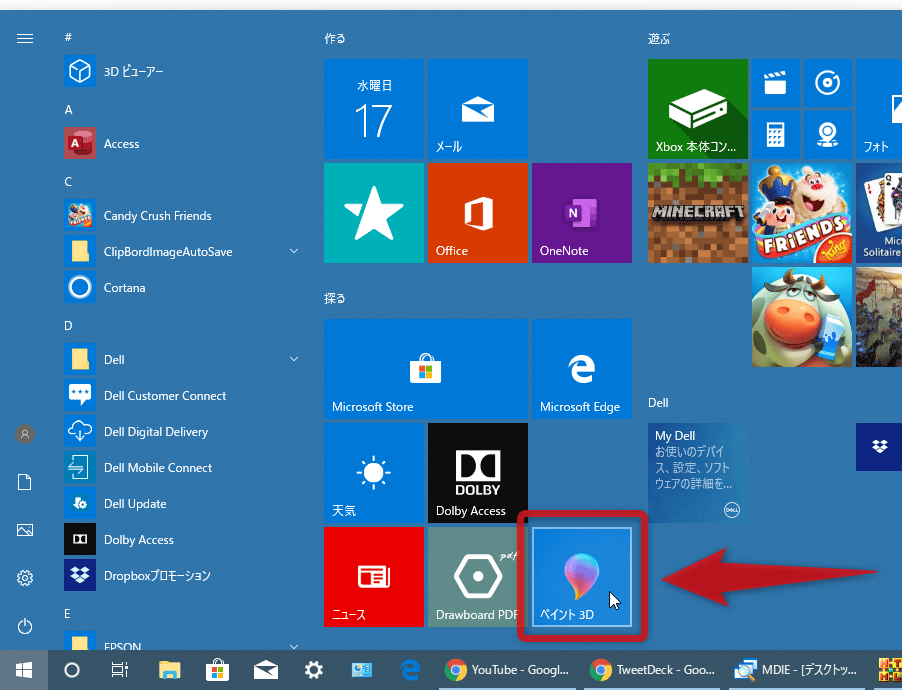Open the calendar tile showing 17
902x690 pixels.
tap(373, 109)
